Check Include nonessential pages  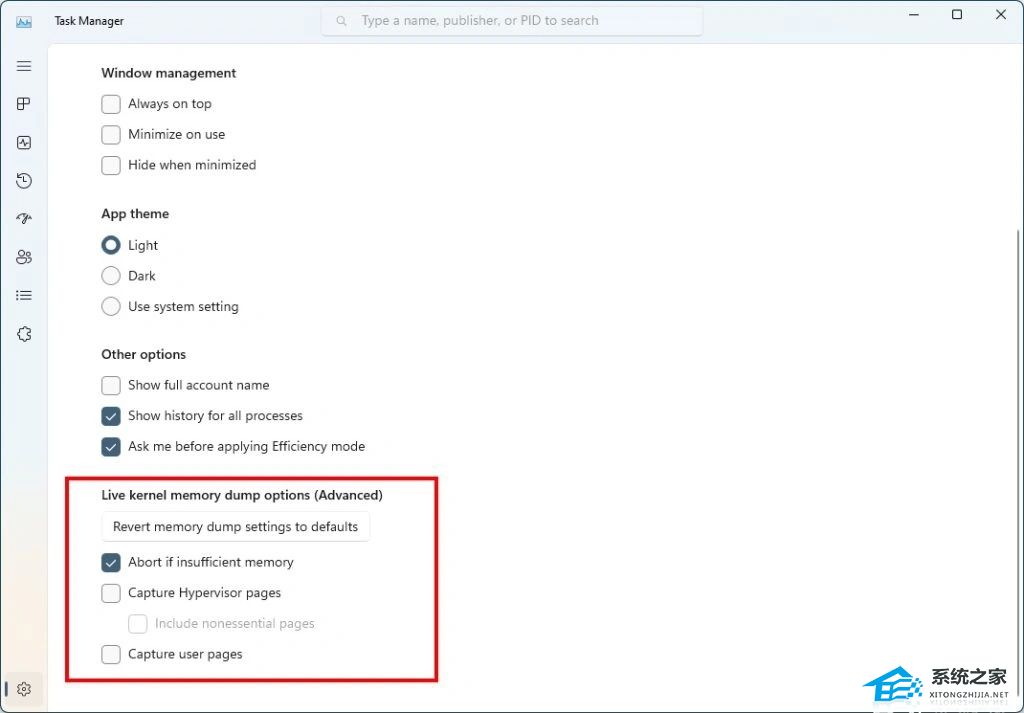click(138, 624)
